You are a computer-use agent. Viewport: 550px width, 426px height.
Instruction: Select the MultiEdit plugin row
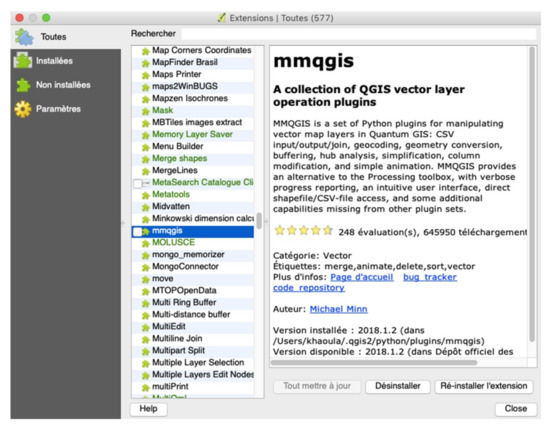193,327
